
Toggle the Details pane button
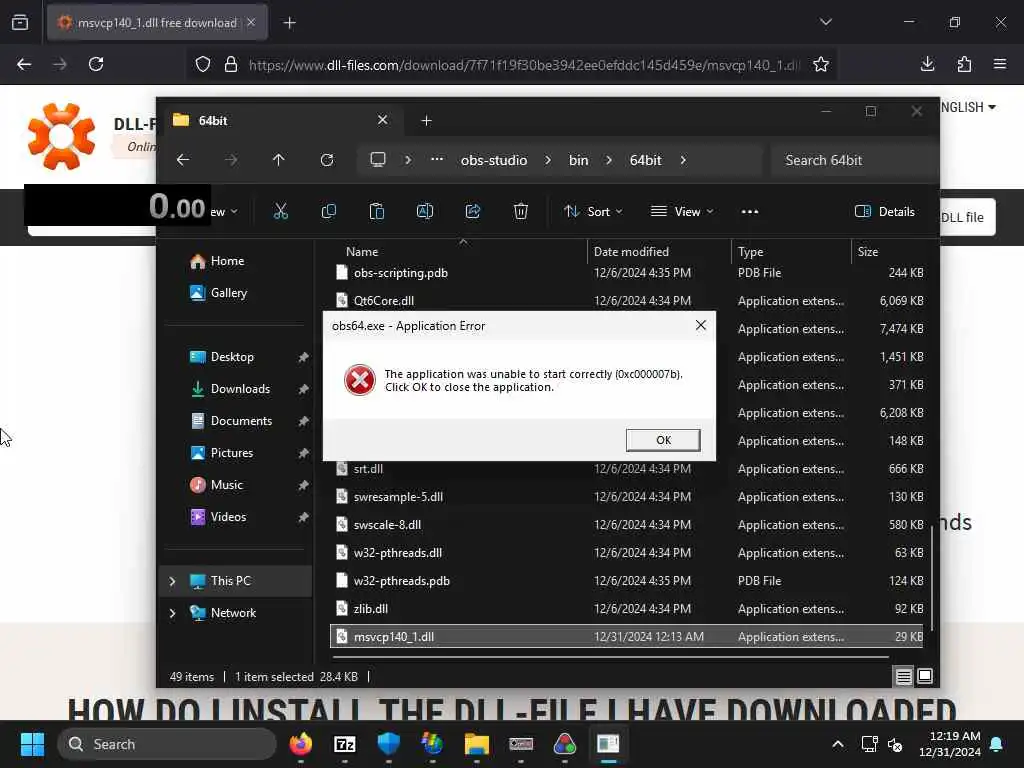pyautogui.click(x=884, y=212)
